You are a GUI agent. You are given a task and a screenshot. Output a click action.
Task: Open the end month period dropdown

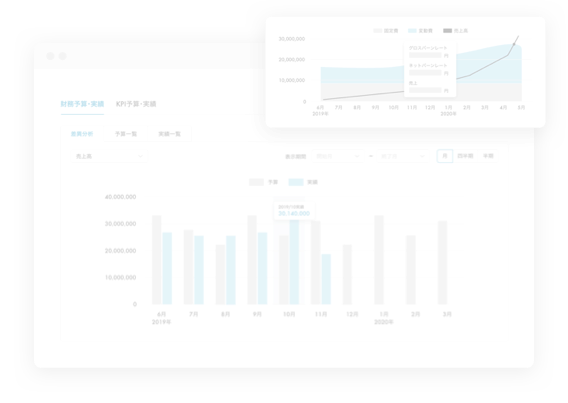click(x=402, y=156)
